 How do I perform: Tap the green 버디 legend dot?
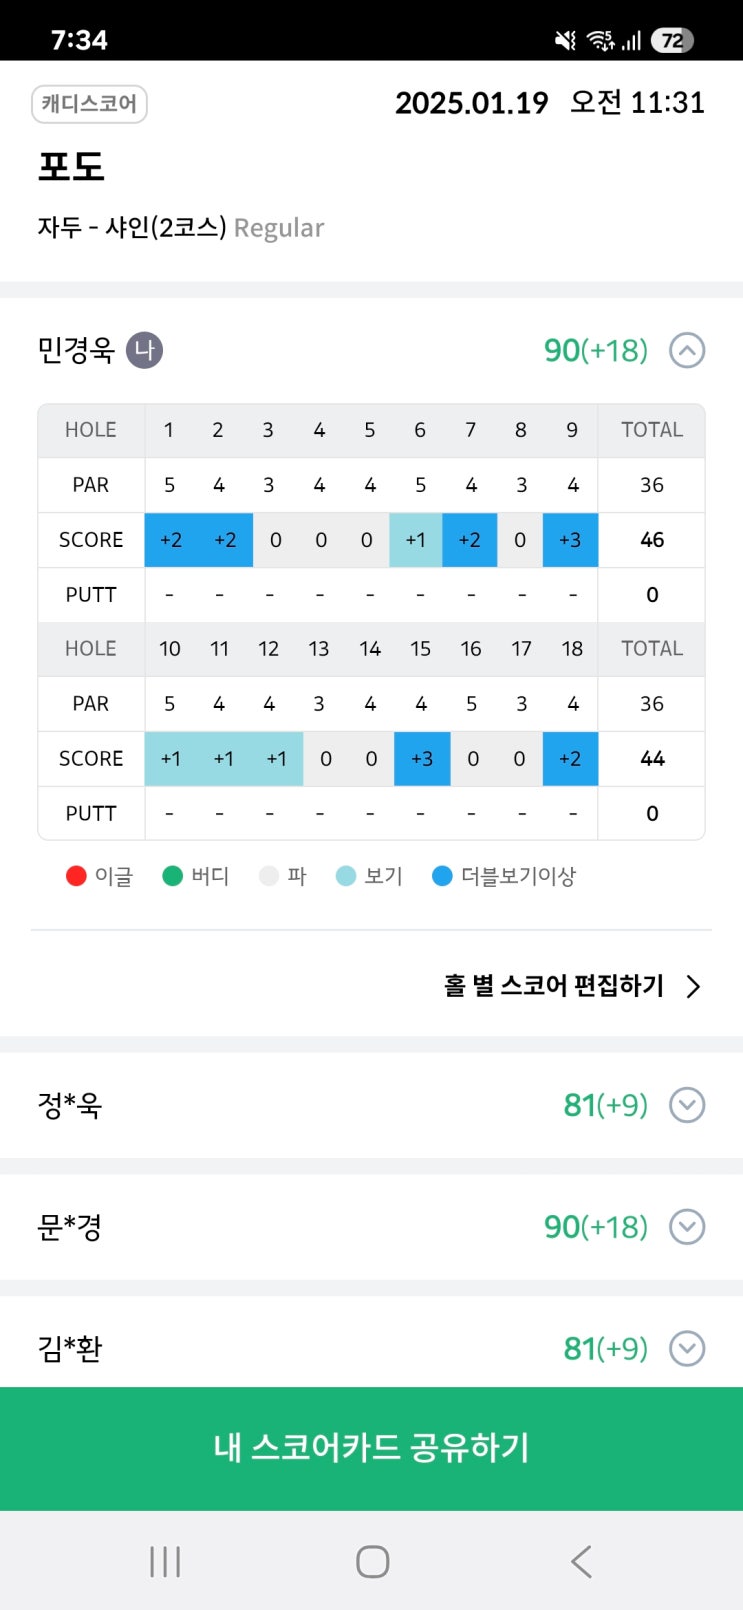(x=172, y=876)
